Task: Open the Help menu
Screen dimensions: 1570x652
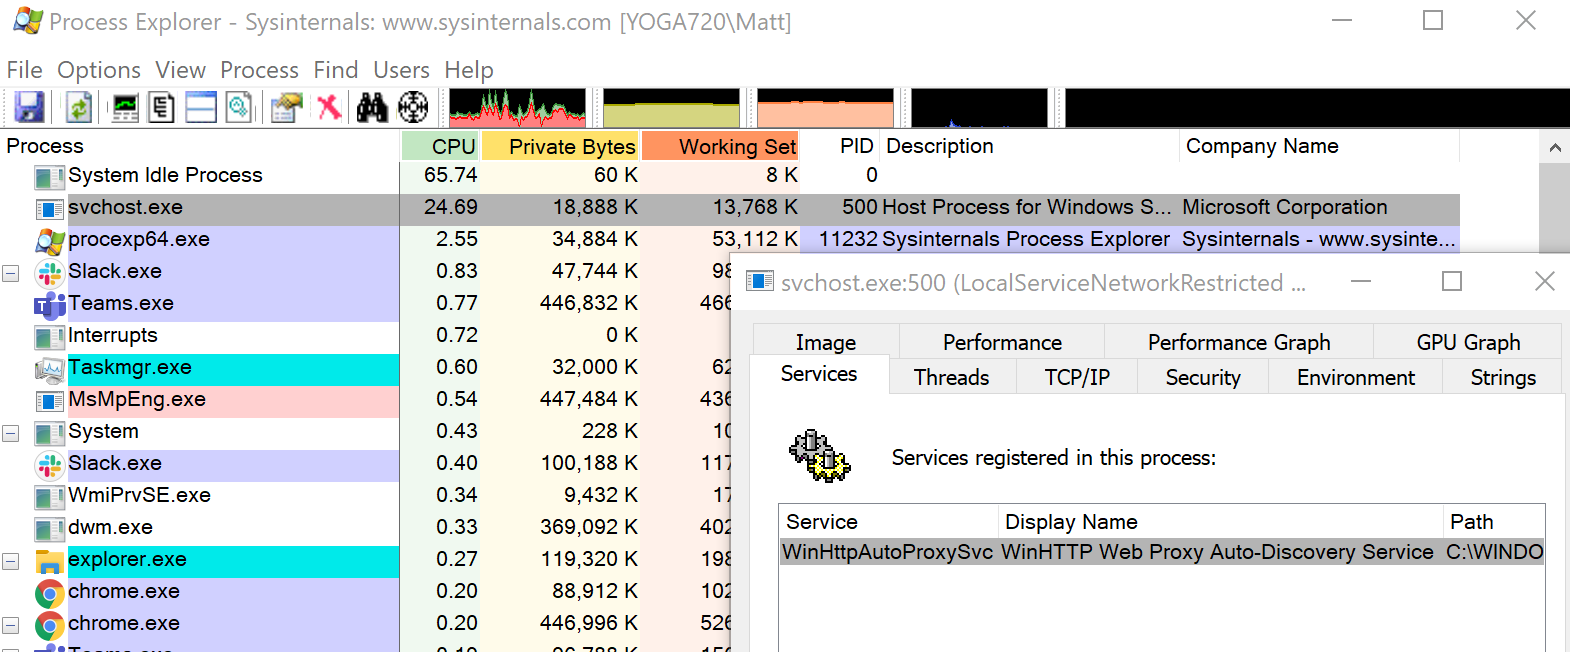Action: coord(469,70)
